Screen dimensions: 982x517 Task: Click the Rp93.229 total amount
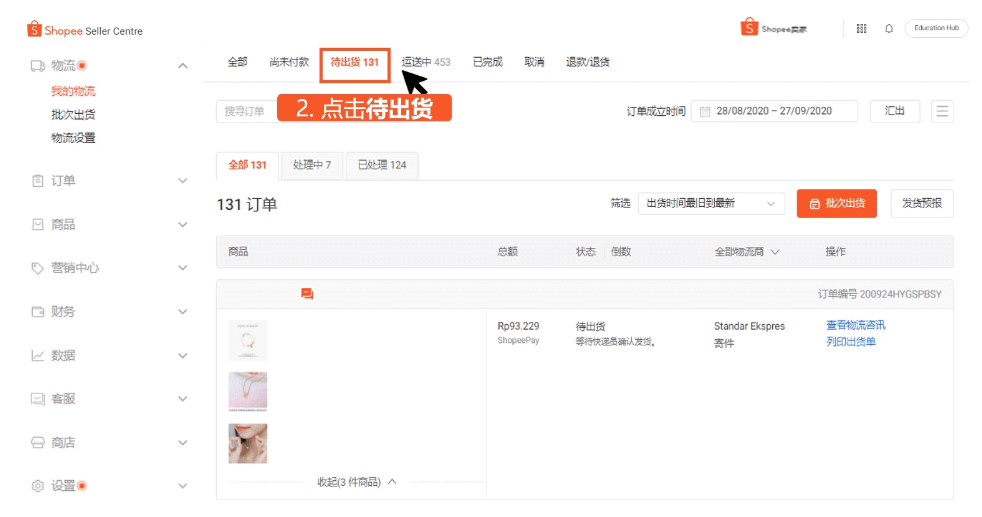click(518, 326)
